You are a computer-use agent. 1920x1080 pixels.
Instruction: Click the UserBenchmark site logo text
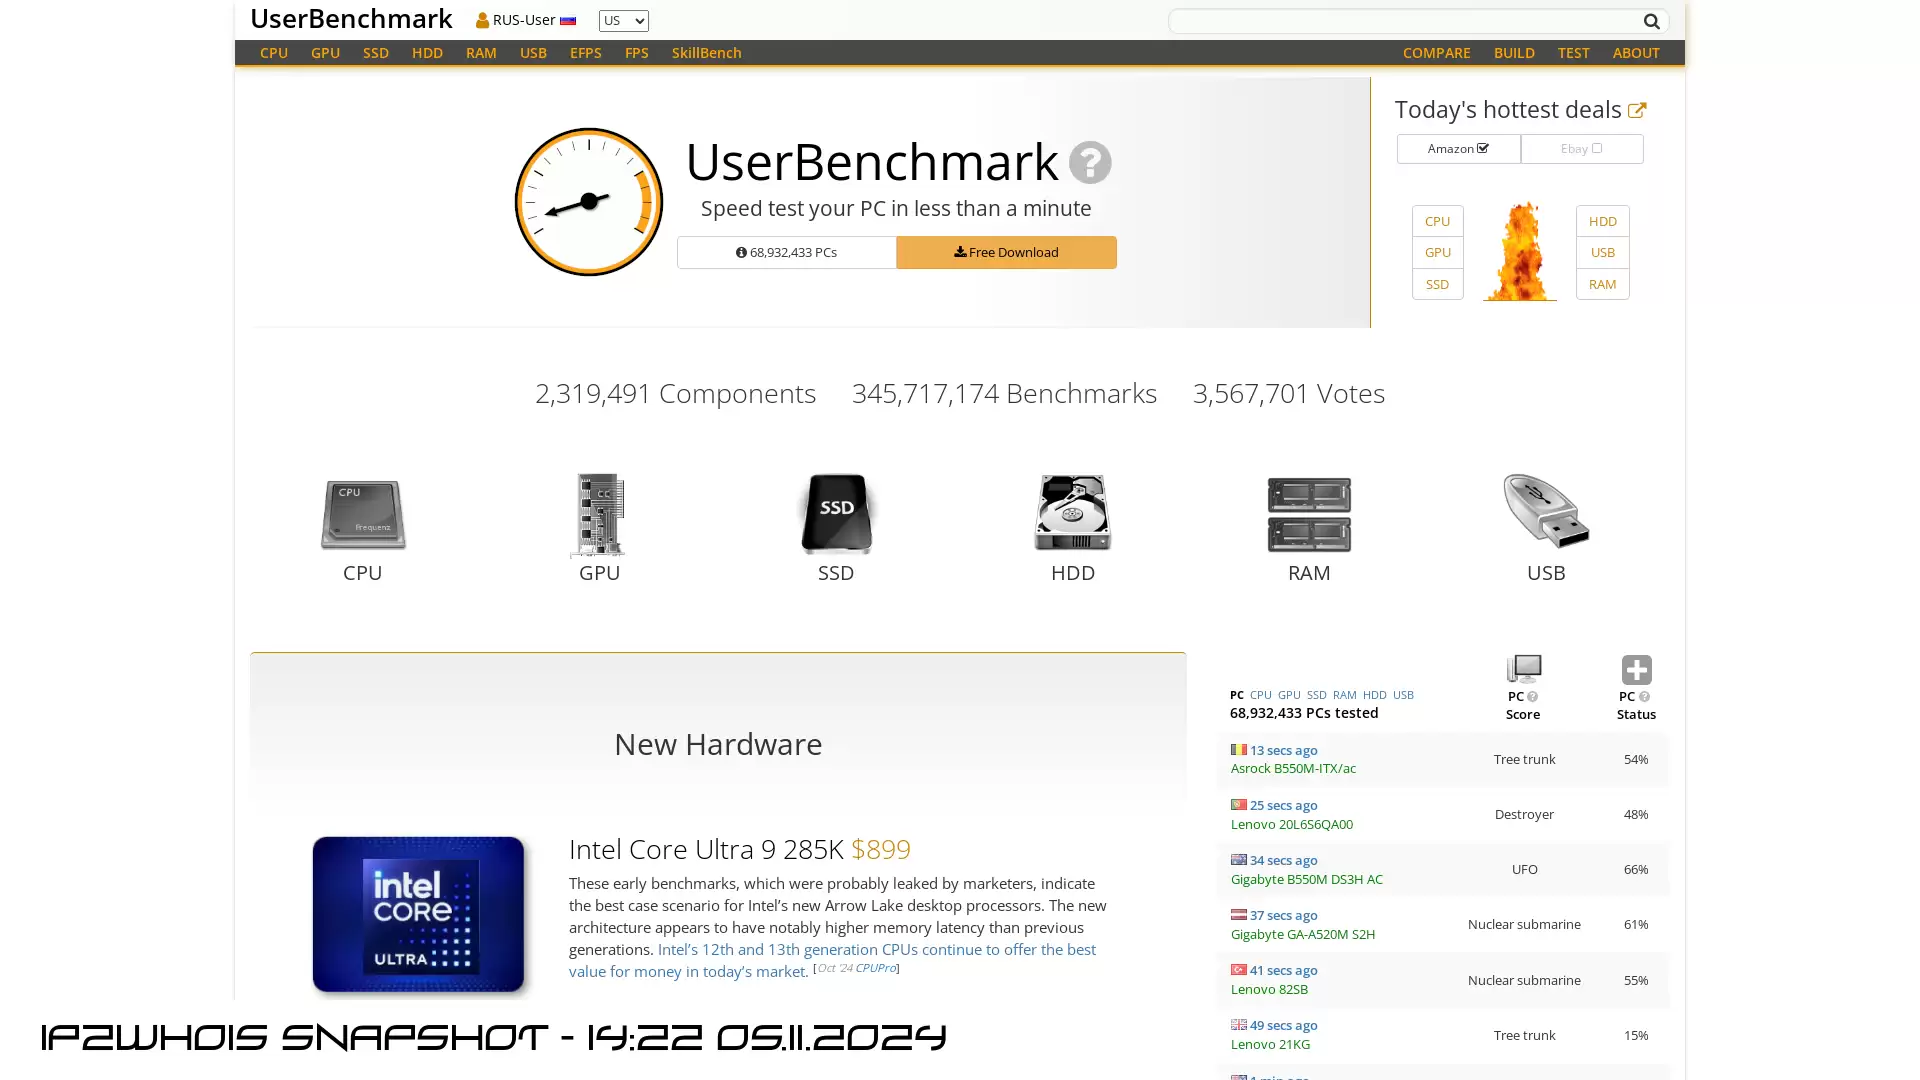click(x=351, y=19)
